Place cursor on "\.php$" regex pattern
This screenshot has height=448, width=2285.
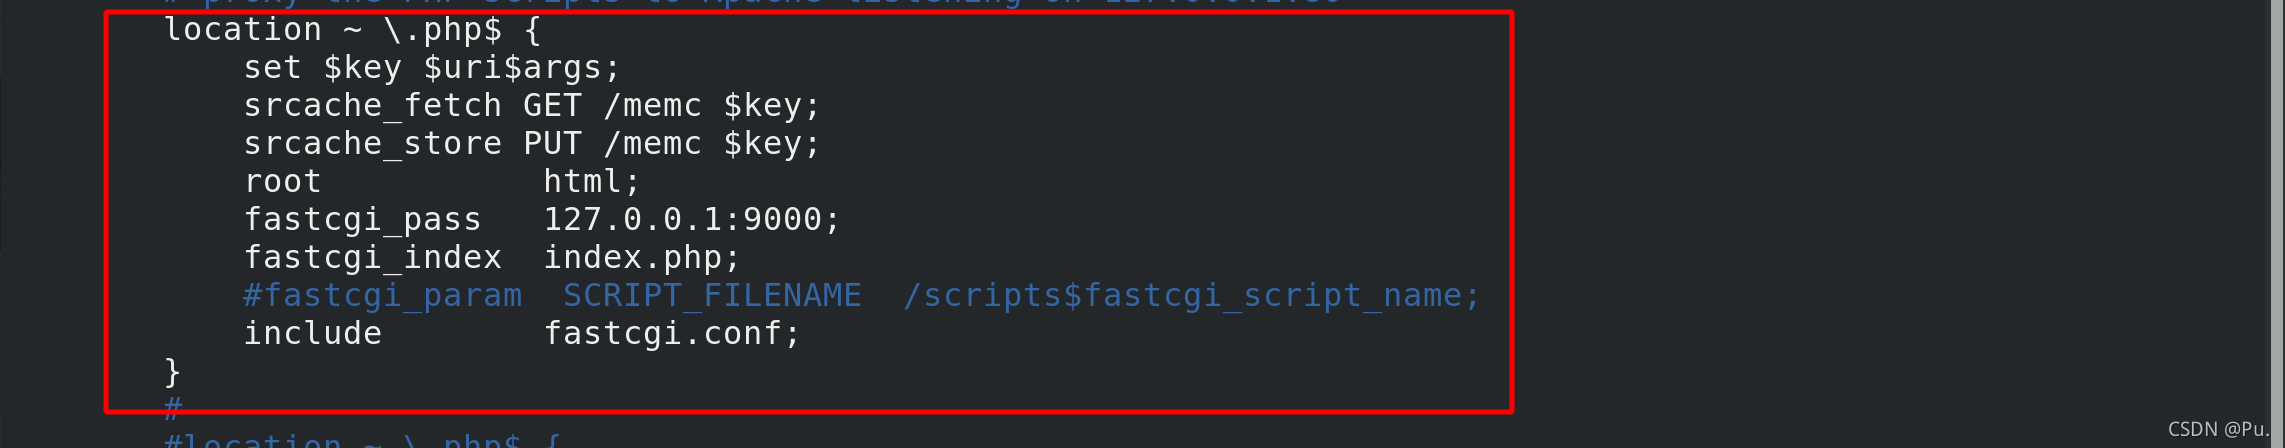pos(443,30)
